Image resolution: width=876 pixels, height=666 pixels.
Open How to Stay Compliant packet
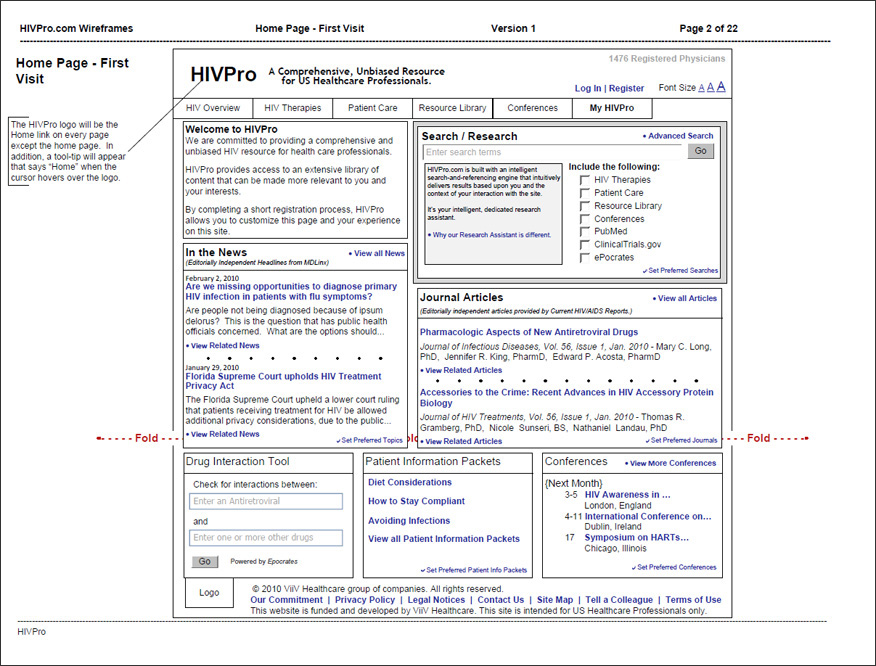point(416,501)
